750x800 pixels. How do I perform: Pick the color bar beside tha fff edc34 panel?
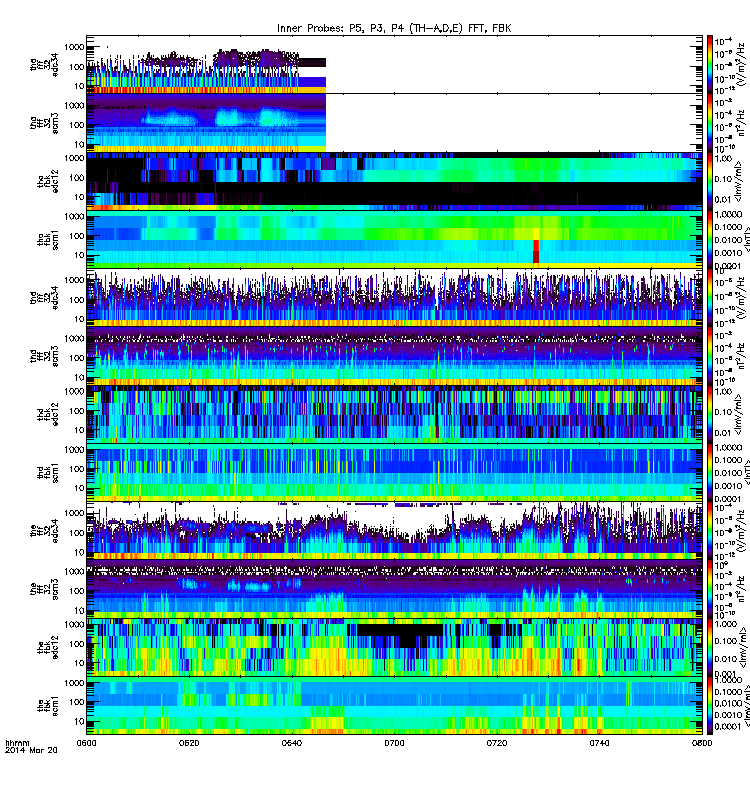click(710, 65)
